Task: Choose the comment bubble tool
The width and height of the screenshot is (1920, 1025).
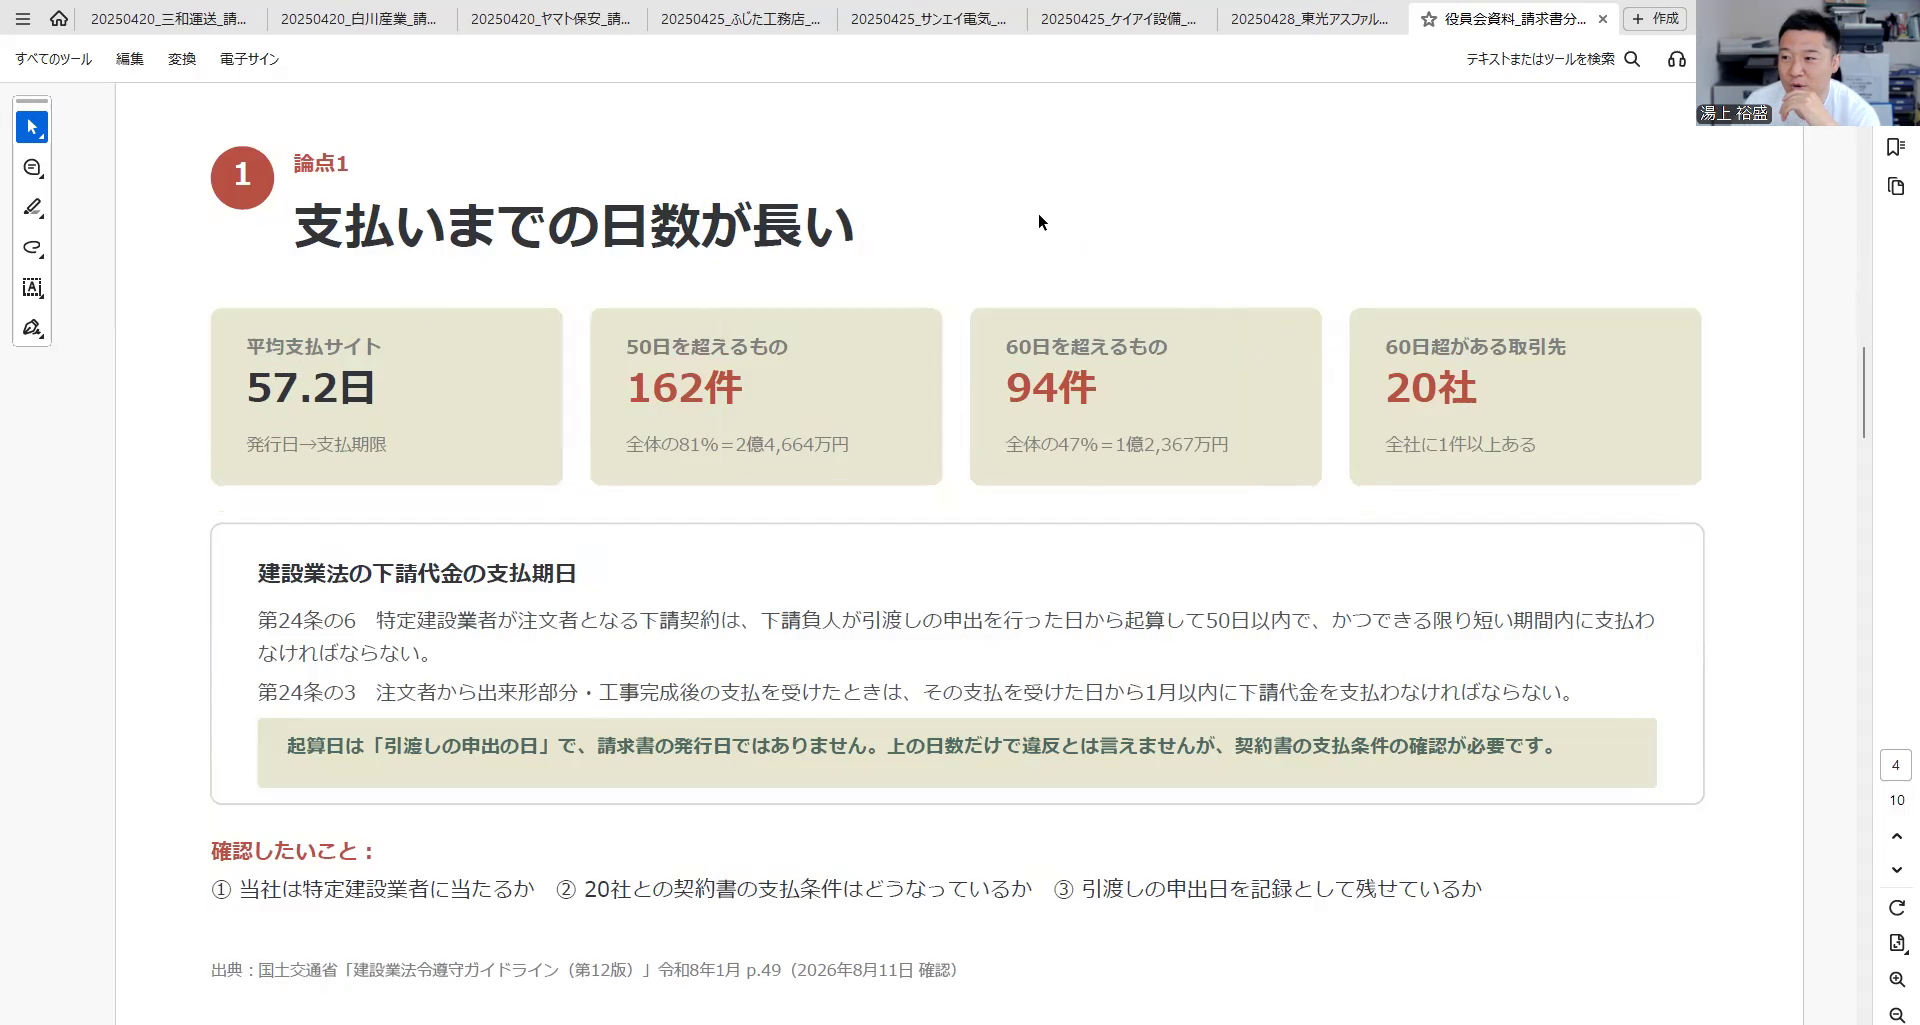Action: 32,168
